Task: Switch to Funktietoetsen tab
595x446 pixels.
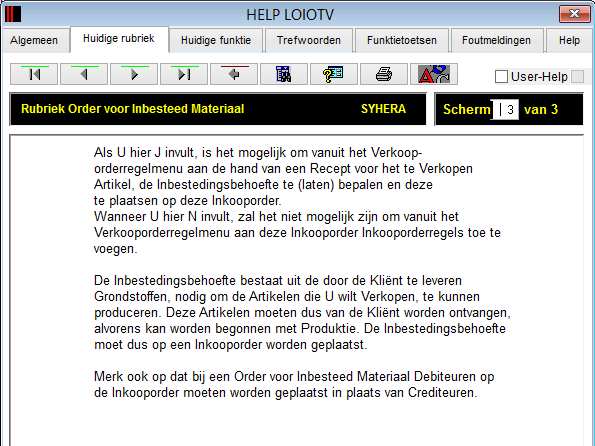Action: 402,40
